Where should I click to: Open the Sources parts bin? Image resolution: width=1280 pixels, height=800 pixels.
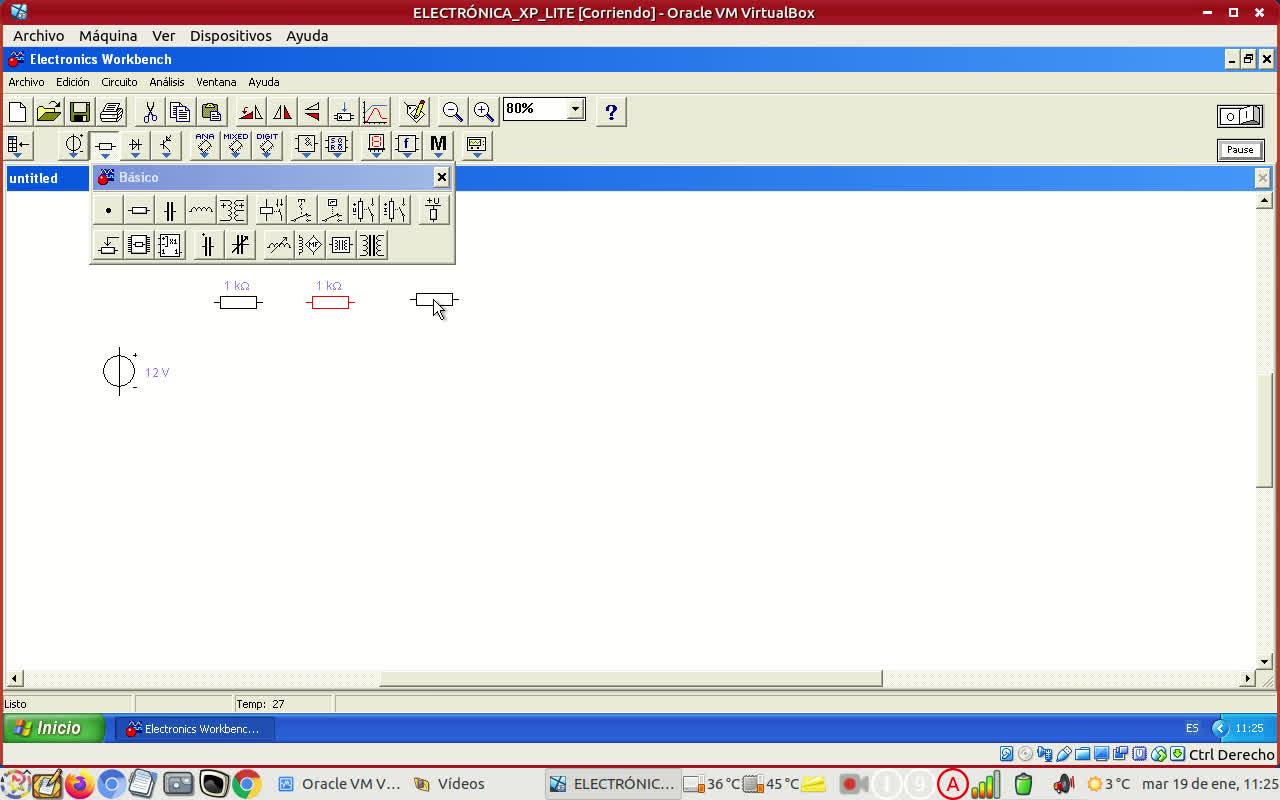pyautogui.click(x=74, y=146)
